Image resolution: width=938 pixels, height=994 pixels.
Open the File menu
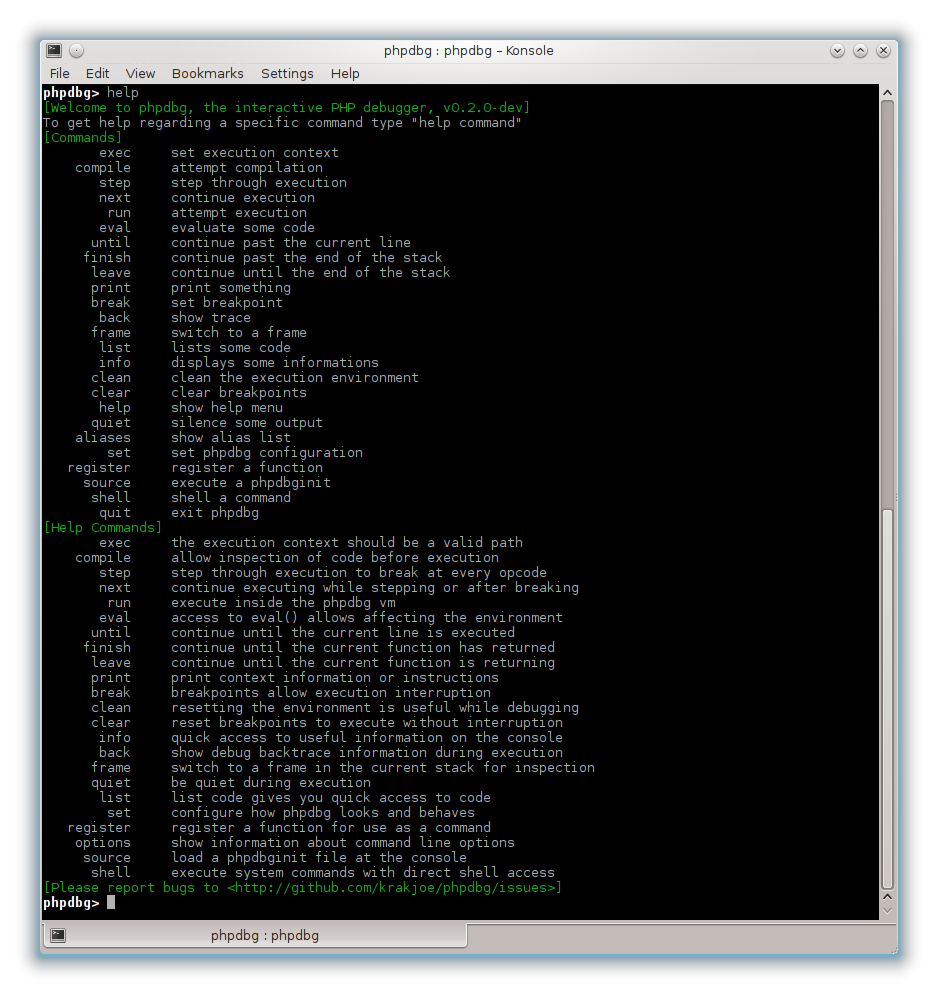tap(60, 73)
